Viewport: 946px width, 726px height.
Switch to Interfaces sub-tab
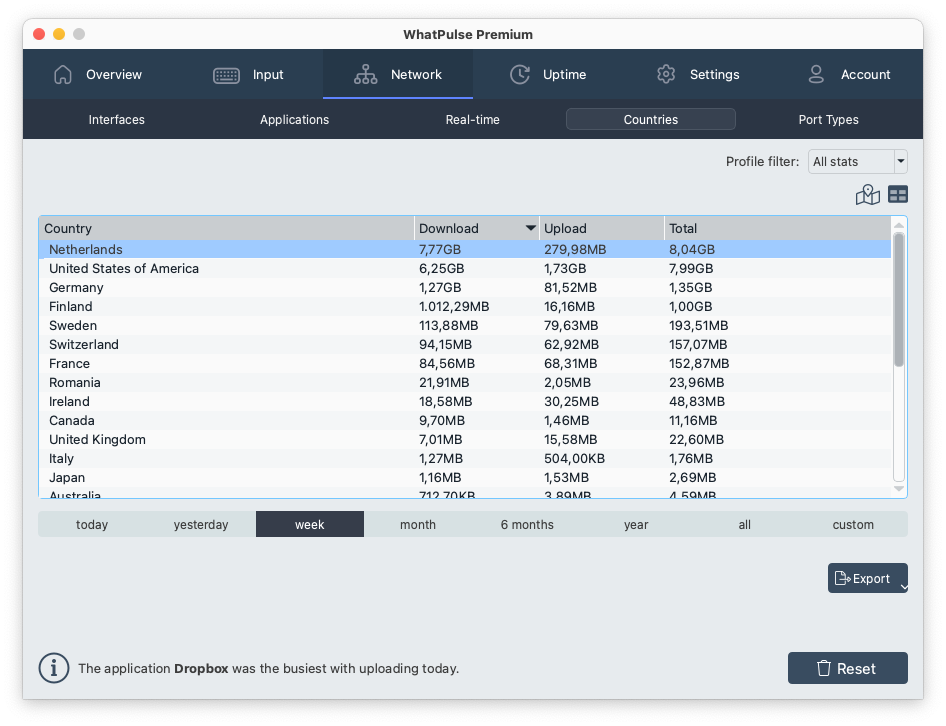pos(116,119)
